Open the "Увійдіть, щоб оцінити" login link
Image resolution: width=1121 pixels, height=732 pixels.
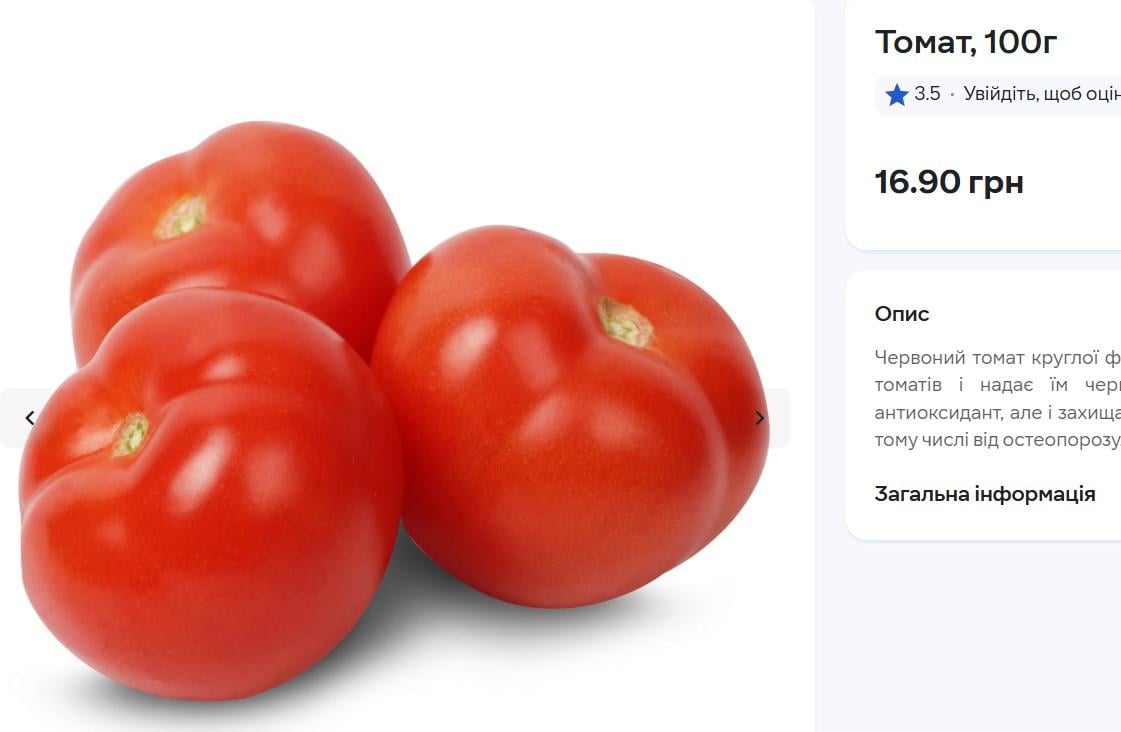click(x=1042, y=94)
